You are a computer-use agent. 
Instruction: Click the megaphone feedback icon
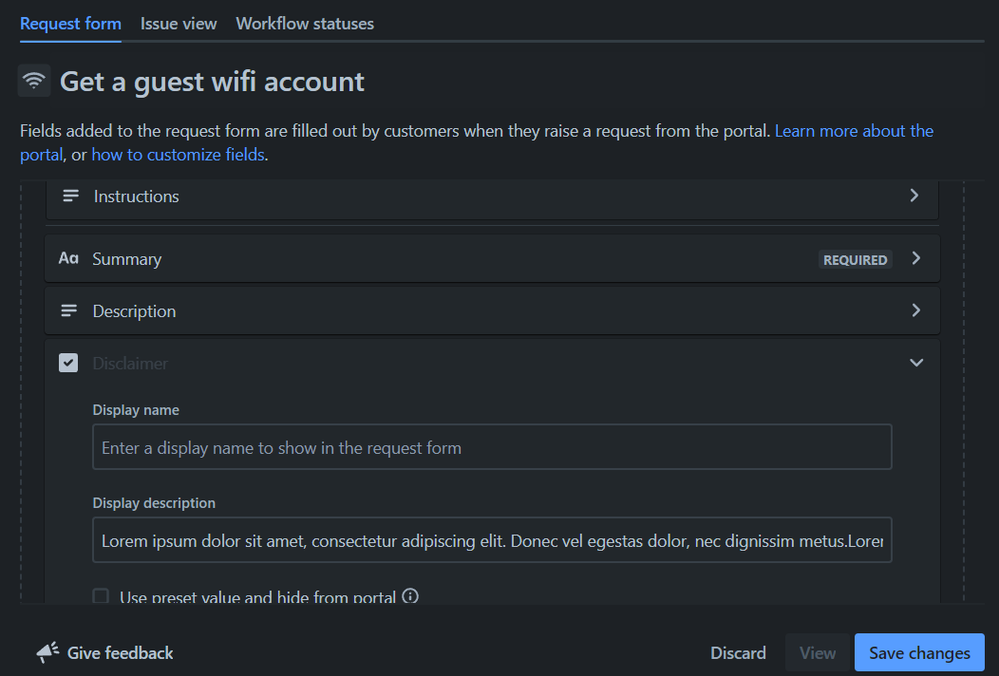[x=48, y=653]
